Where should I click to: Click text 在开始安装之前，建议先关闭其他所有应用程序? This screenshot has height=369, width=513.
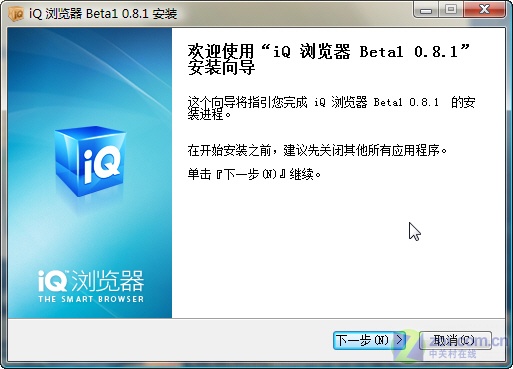(x=317, y=150)
